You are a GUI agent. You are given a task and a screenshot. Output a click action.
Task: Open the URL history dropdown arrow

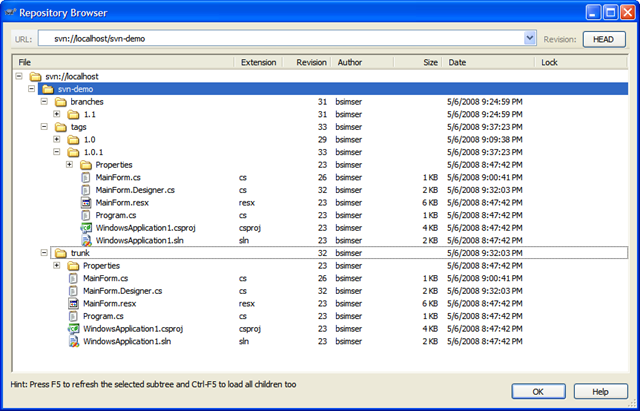[529, 38]
